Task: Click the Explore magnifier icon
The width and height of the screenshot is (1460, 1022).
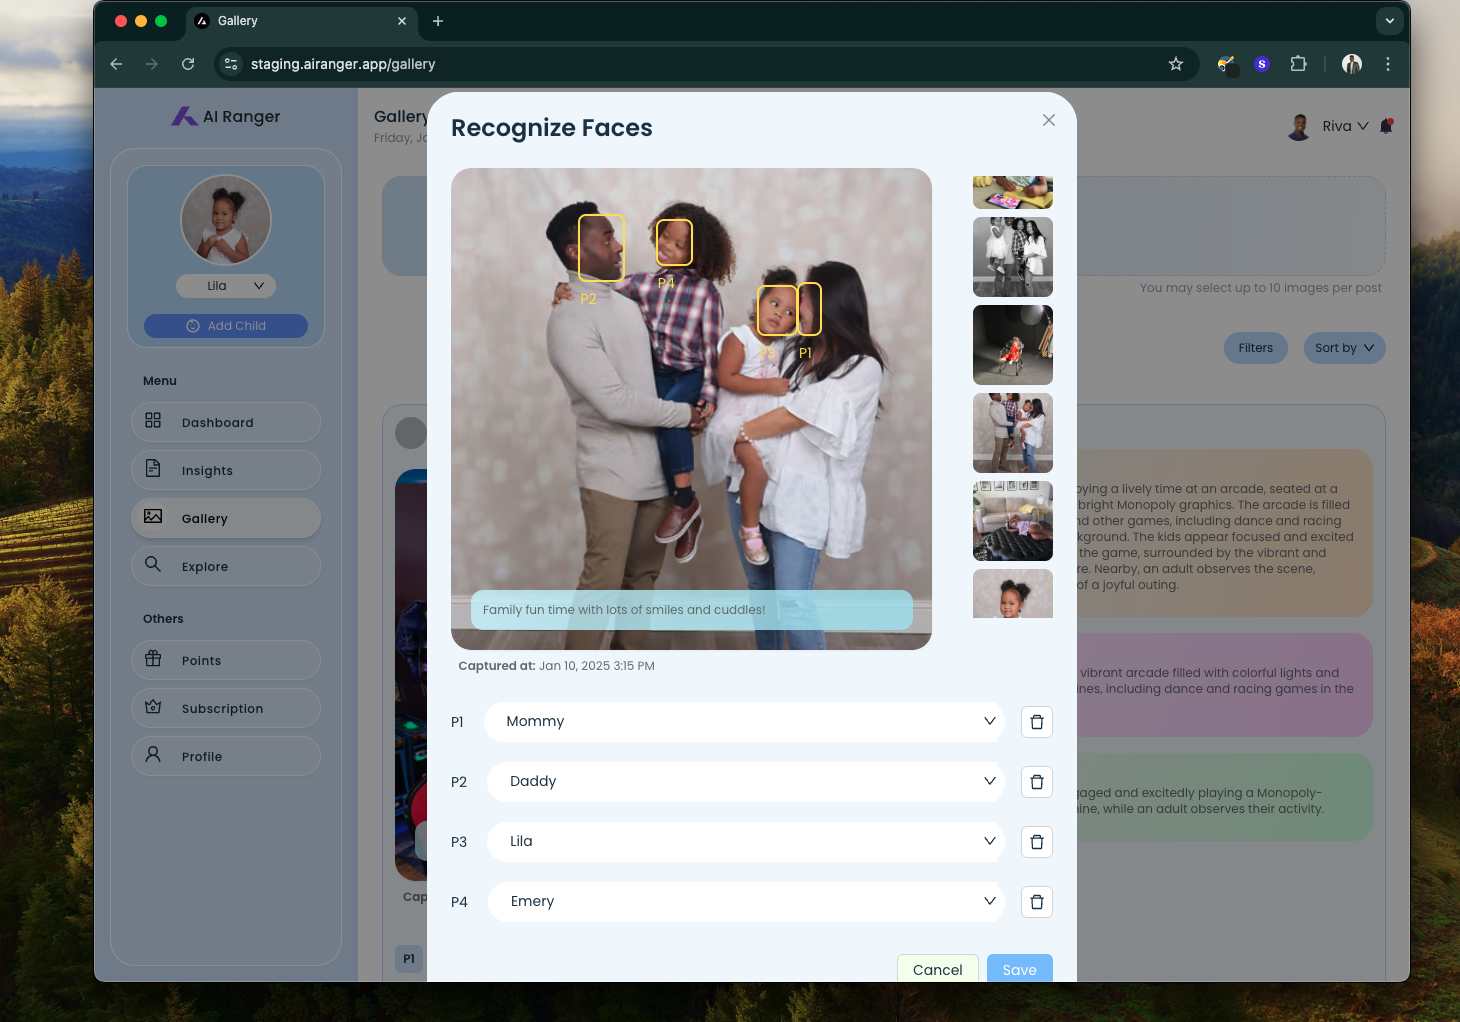Action: 153,564
